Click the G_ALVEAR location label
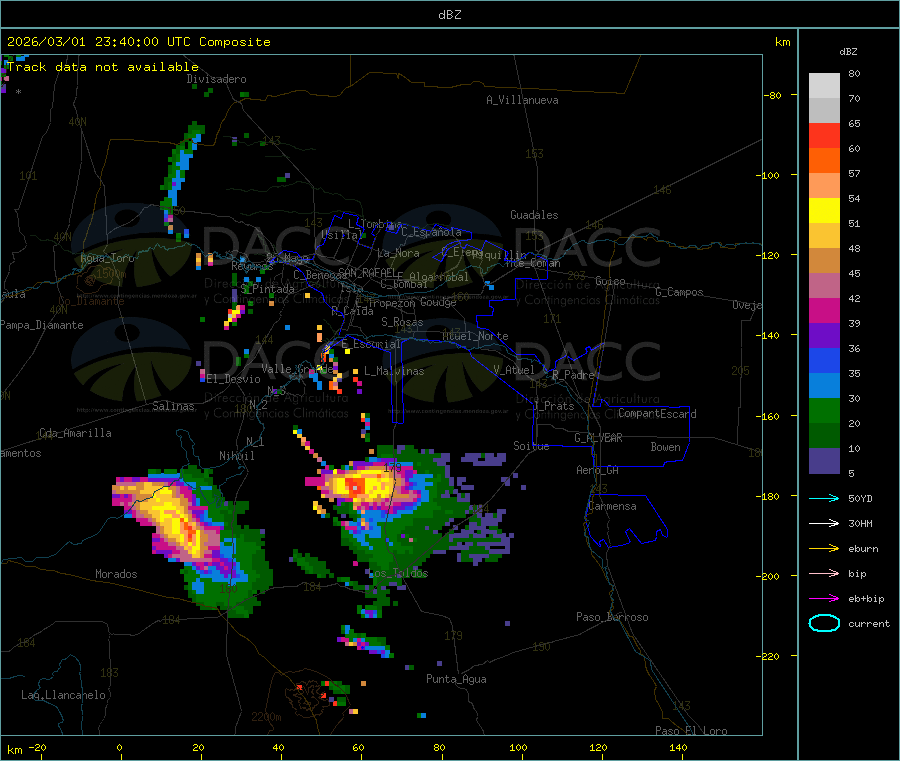Image resolution: width=900 pixels, height=761 pixels. 598,438
